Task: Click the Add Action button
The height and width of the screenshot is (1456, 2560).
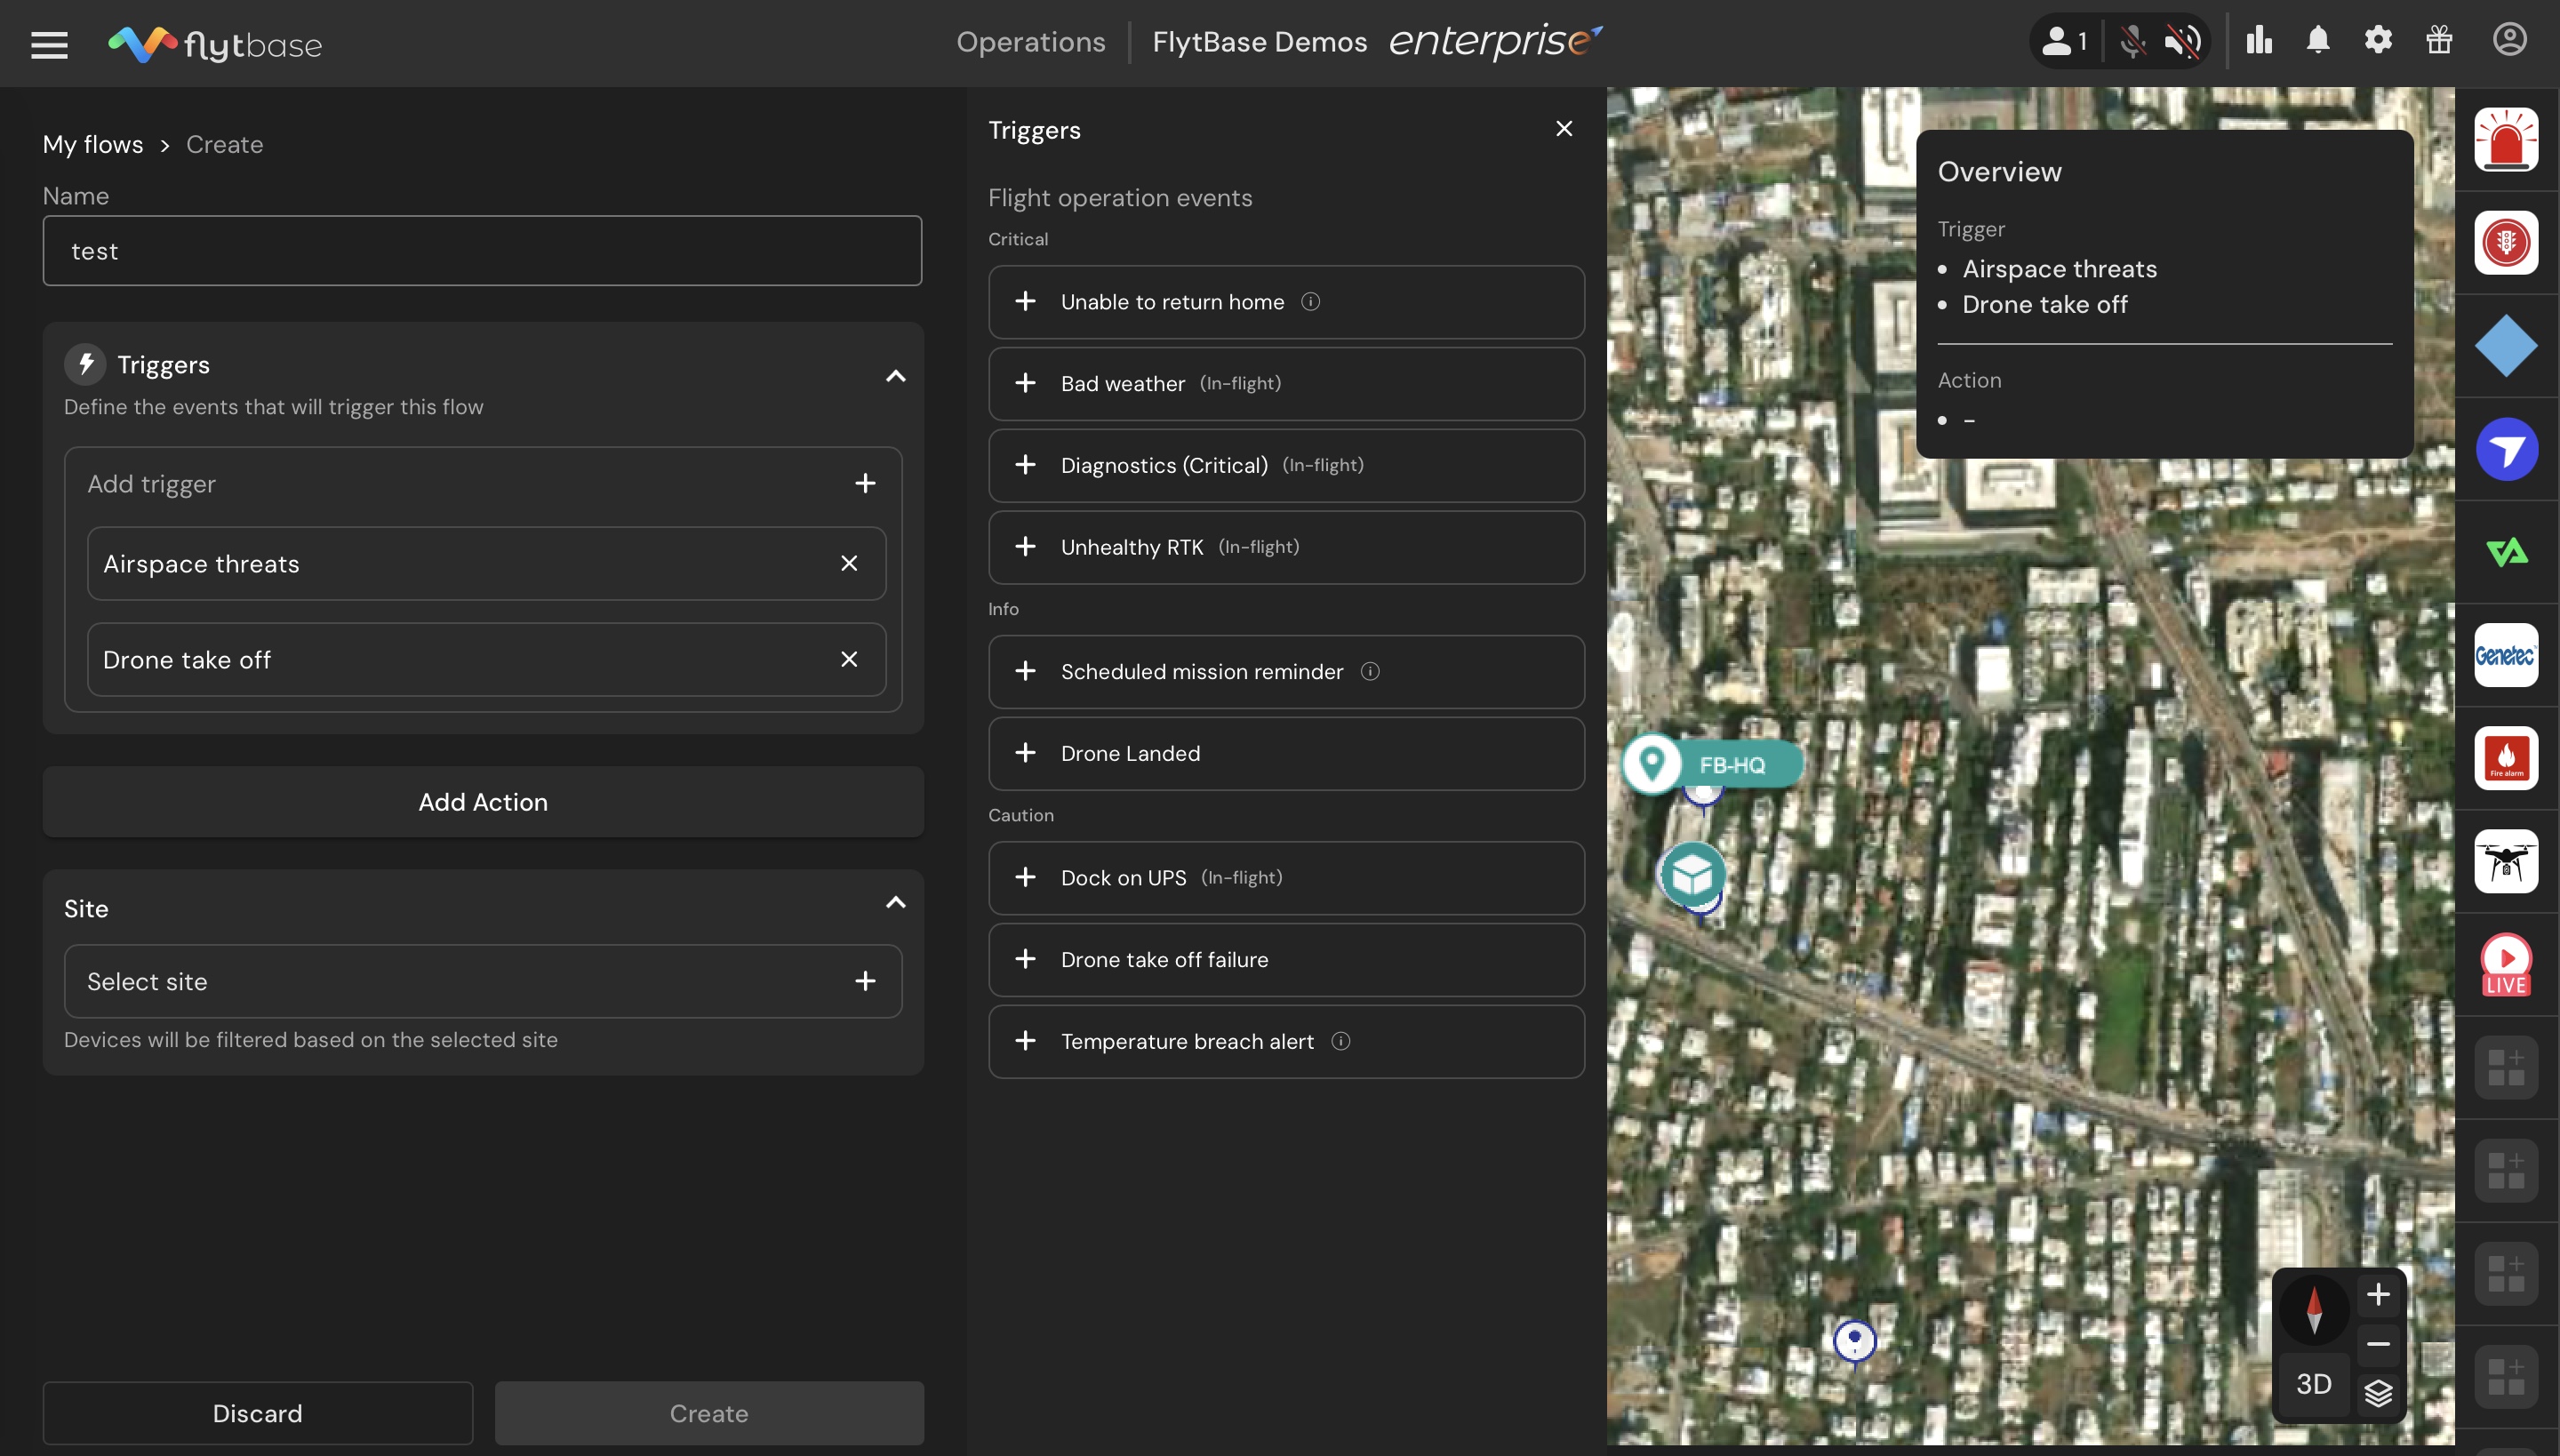Action: click(x=482, y=802)
